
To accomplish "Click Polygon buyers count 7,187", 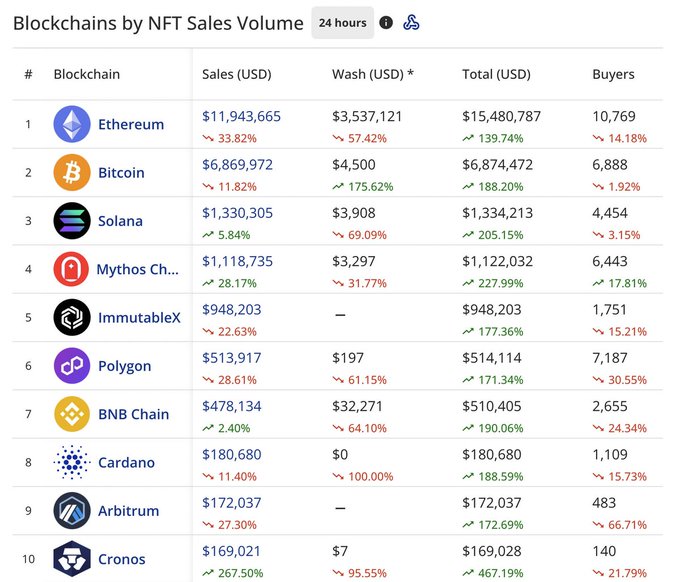I will tap(610, 358).
